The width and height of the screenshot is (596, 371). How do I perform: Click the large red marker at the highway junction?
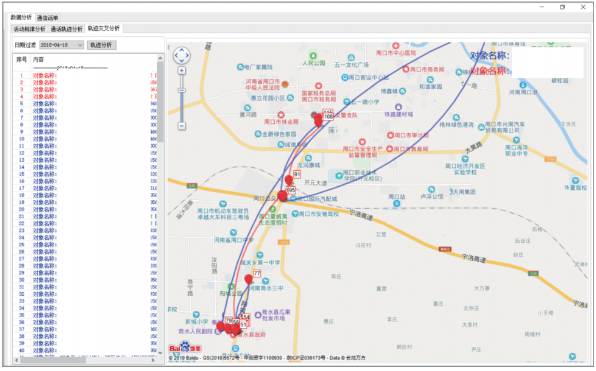point(282,196)
